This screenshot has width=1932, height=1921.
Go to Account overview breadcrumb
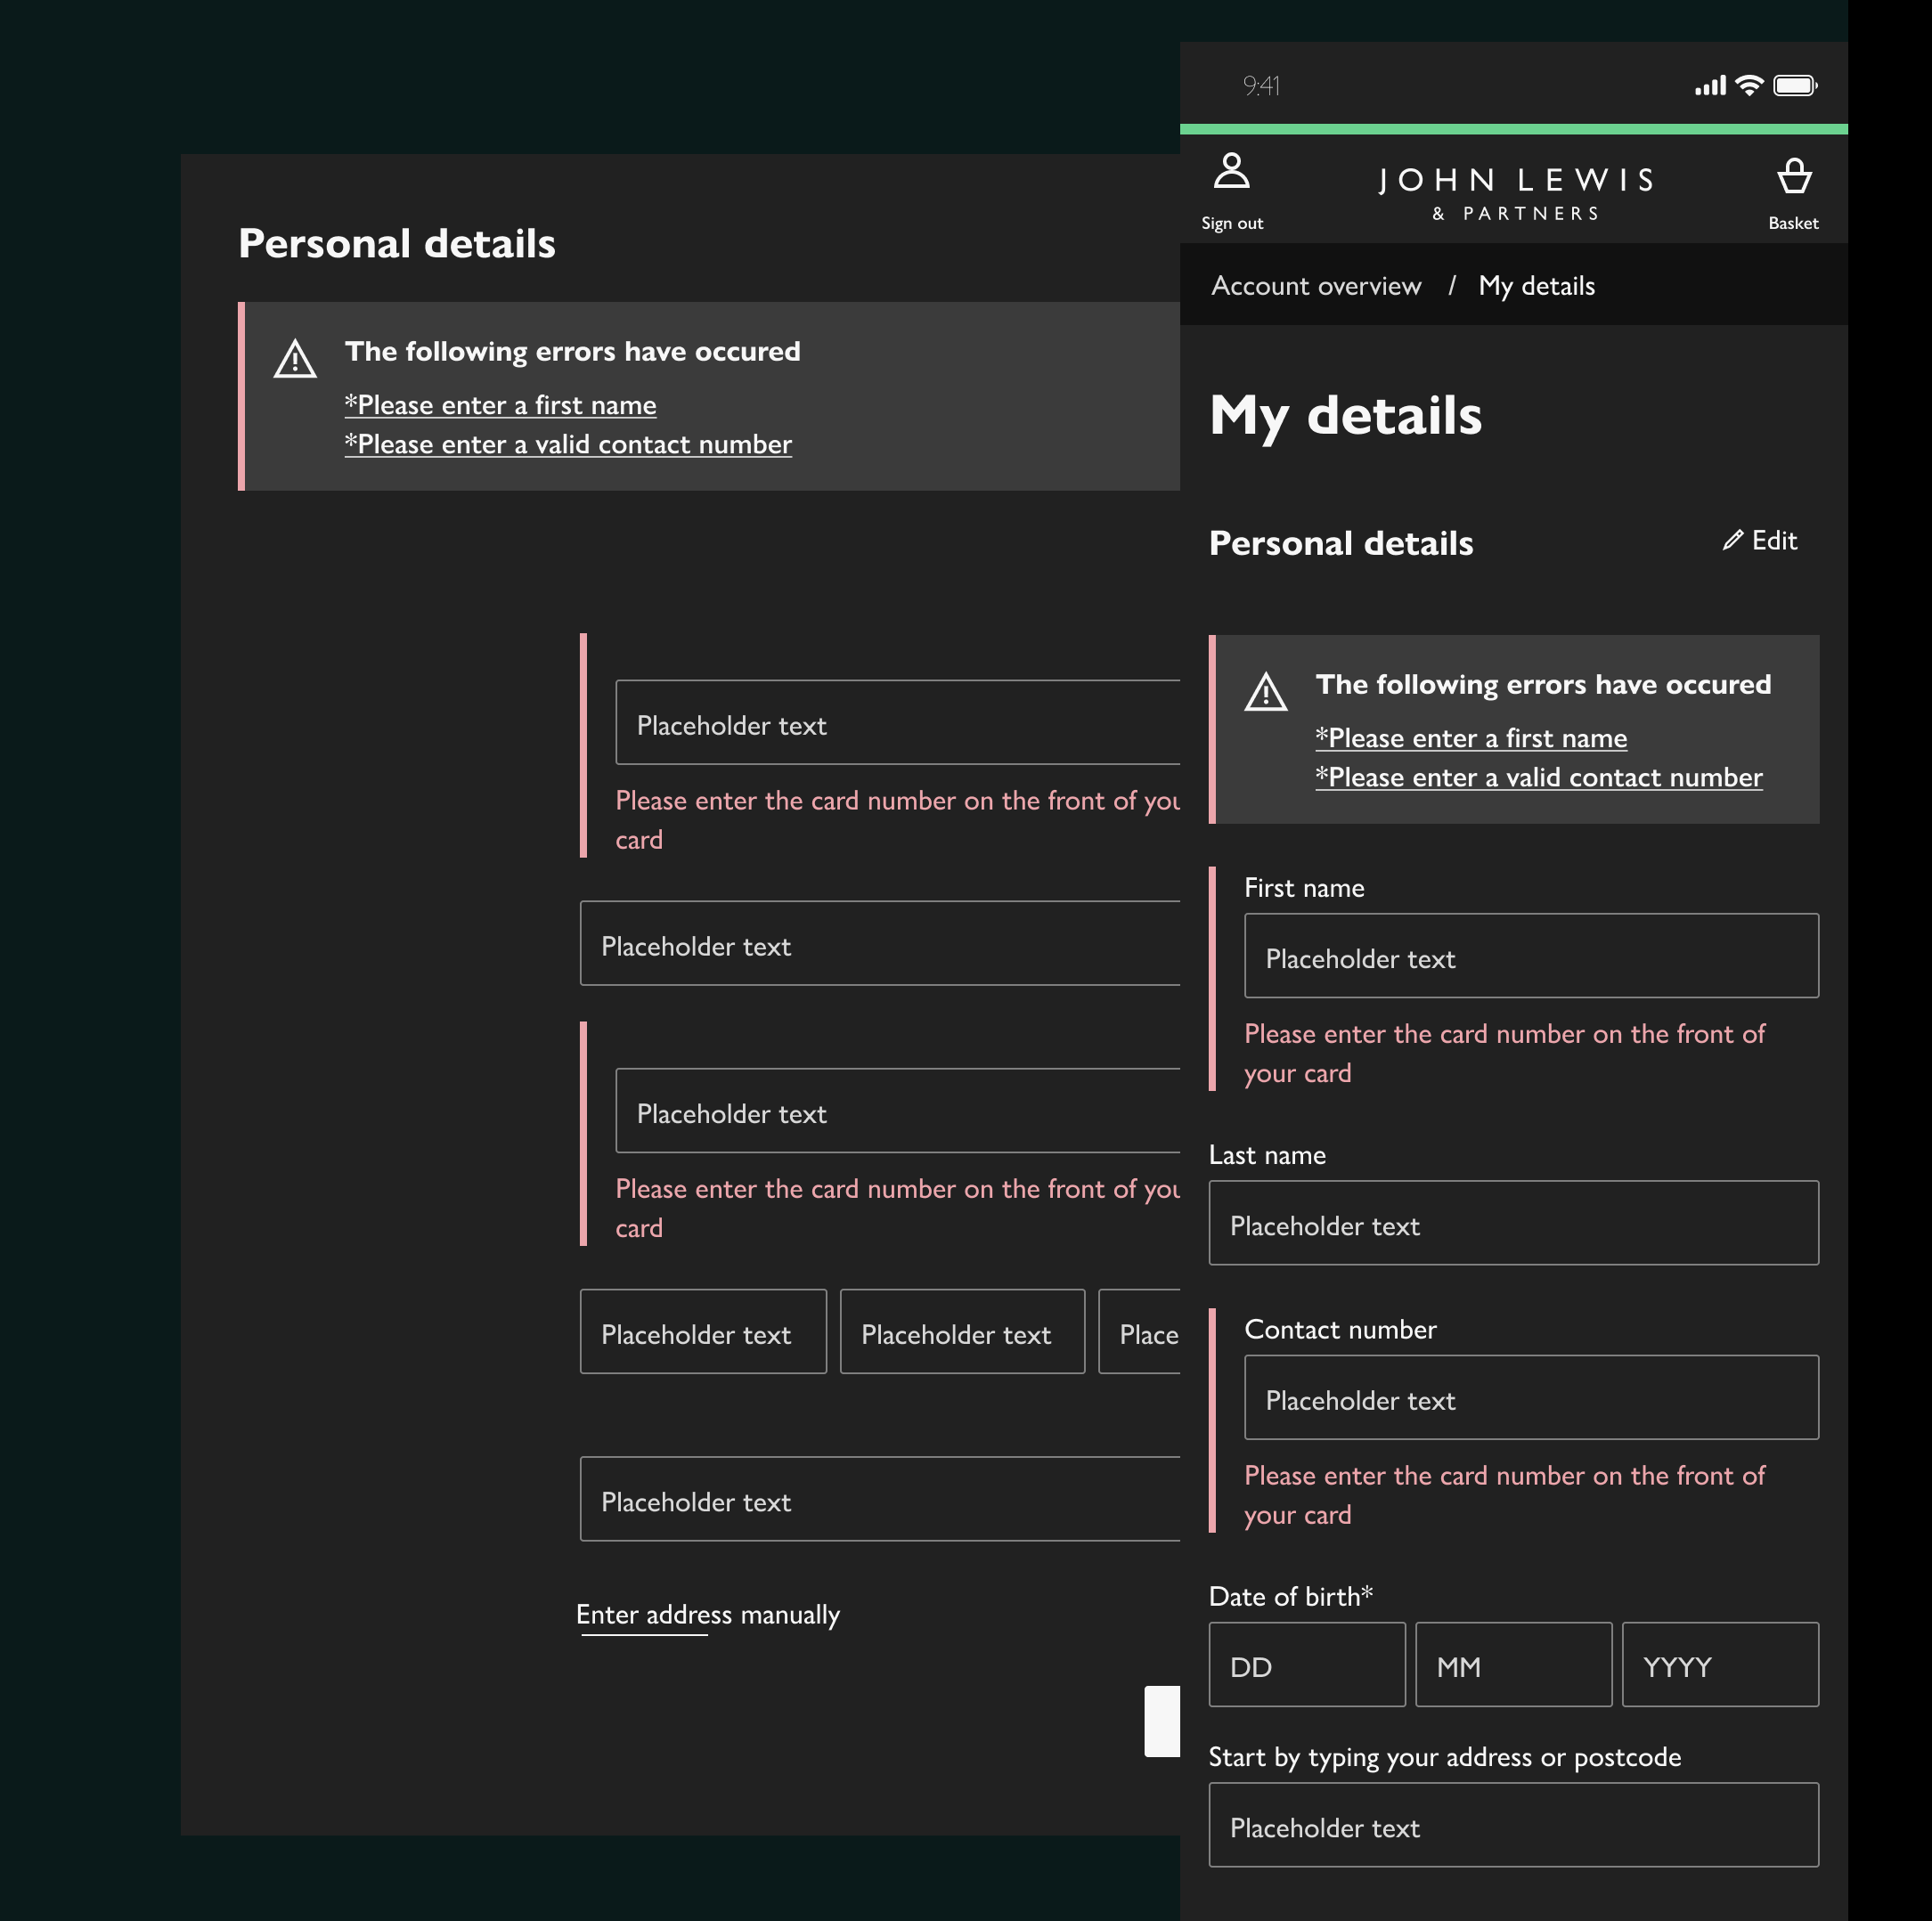(1315, 286)
